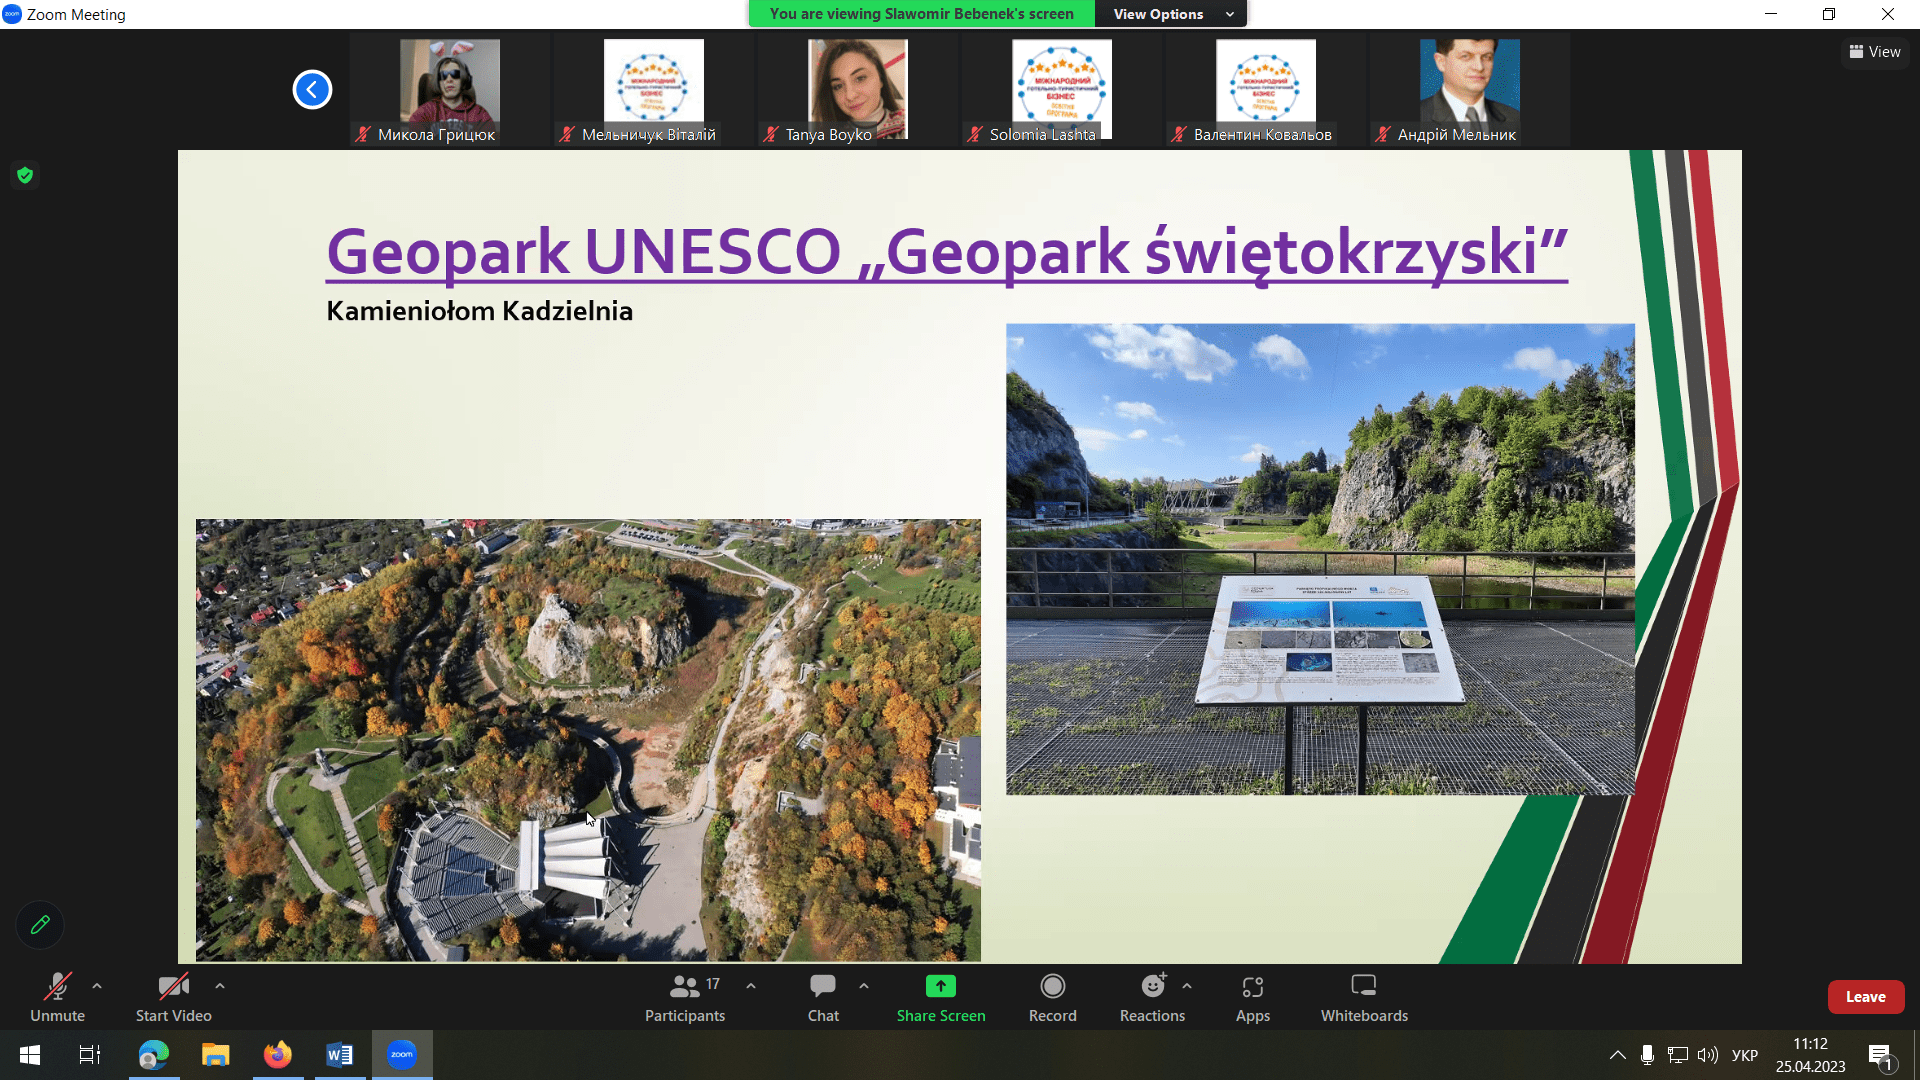1920x1080 pixels.
Task: Open the annotation pencil tool
Action: (x=40, y=925)
